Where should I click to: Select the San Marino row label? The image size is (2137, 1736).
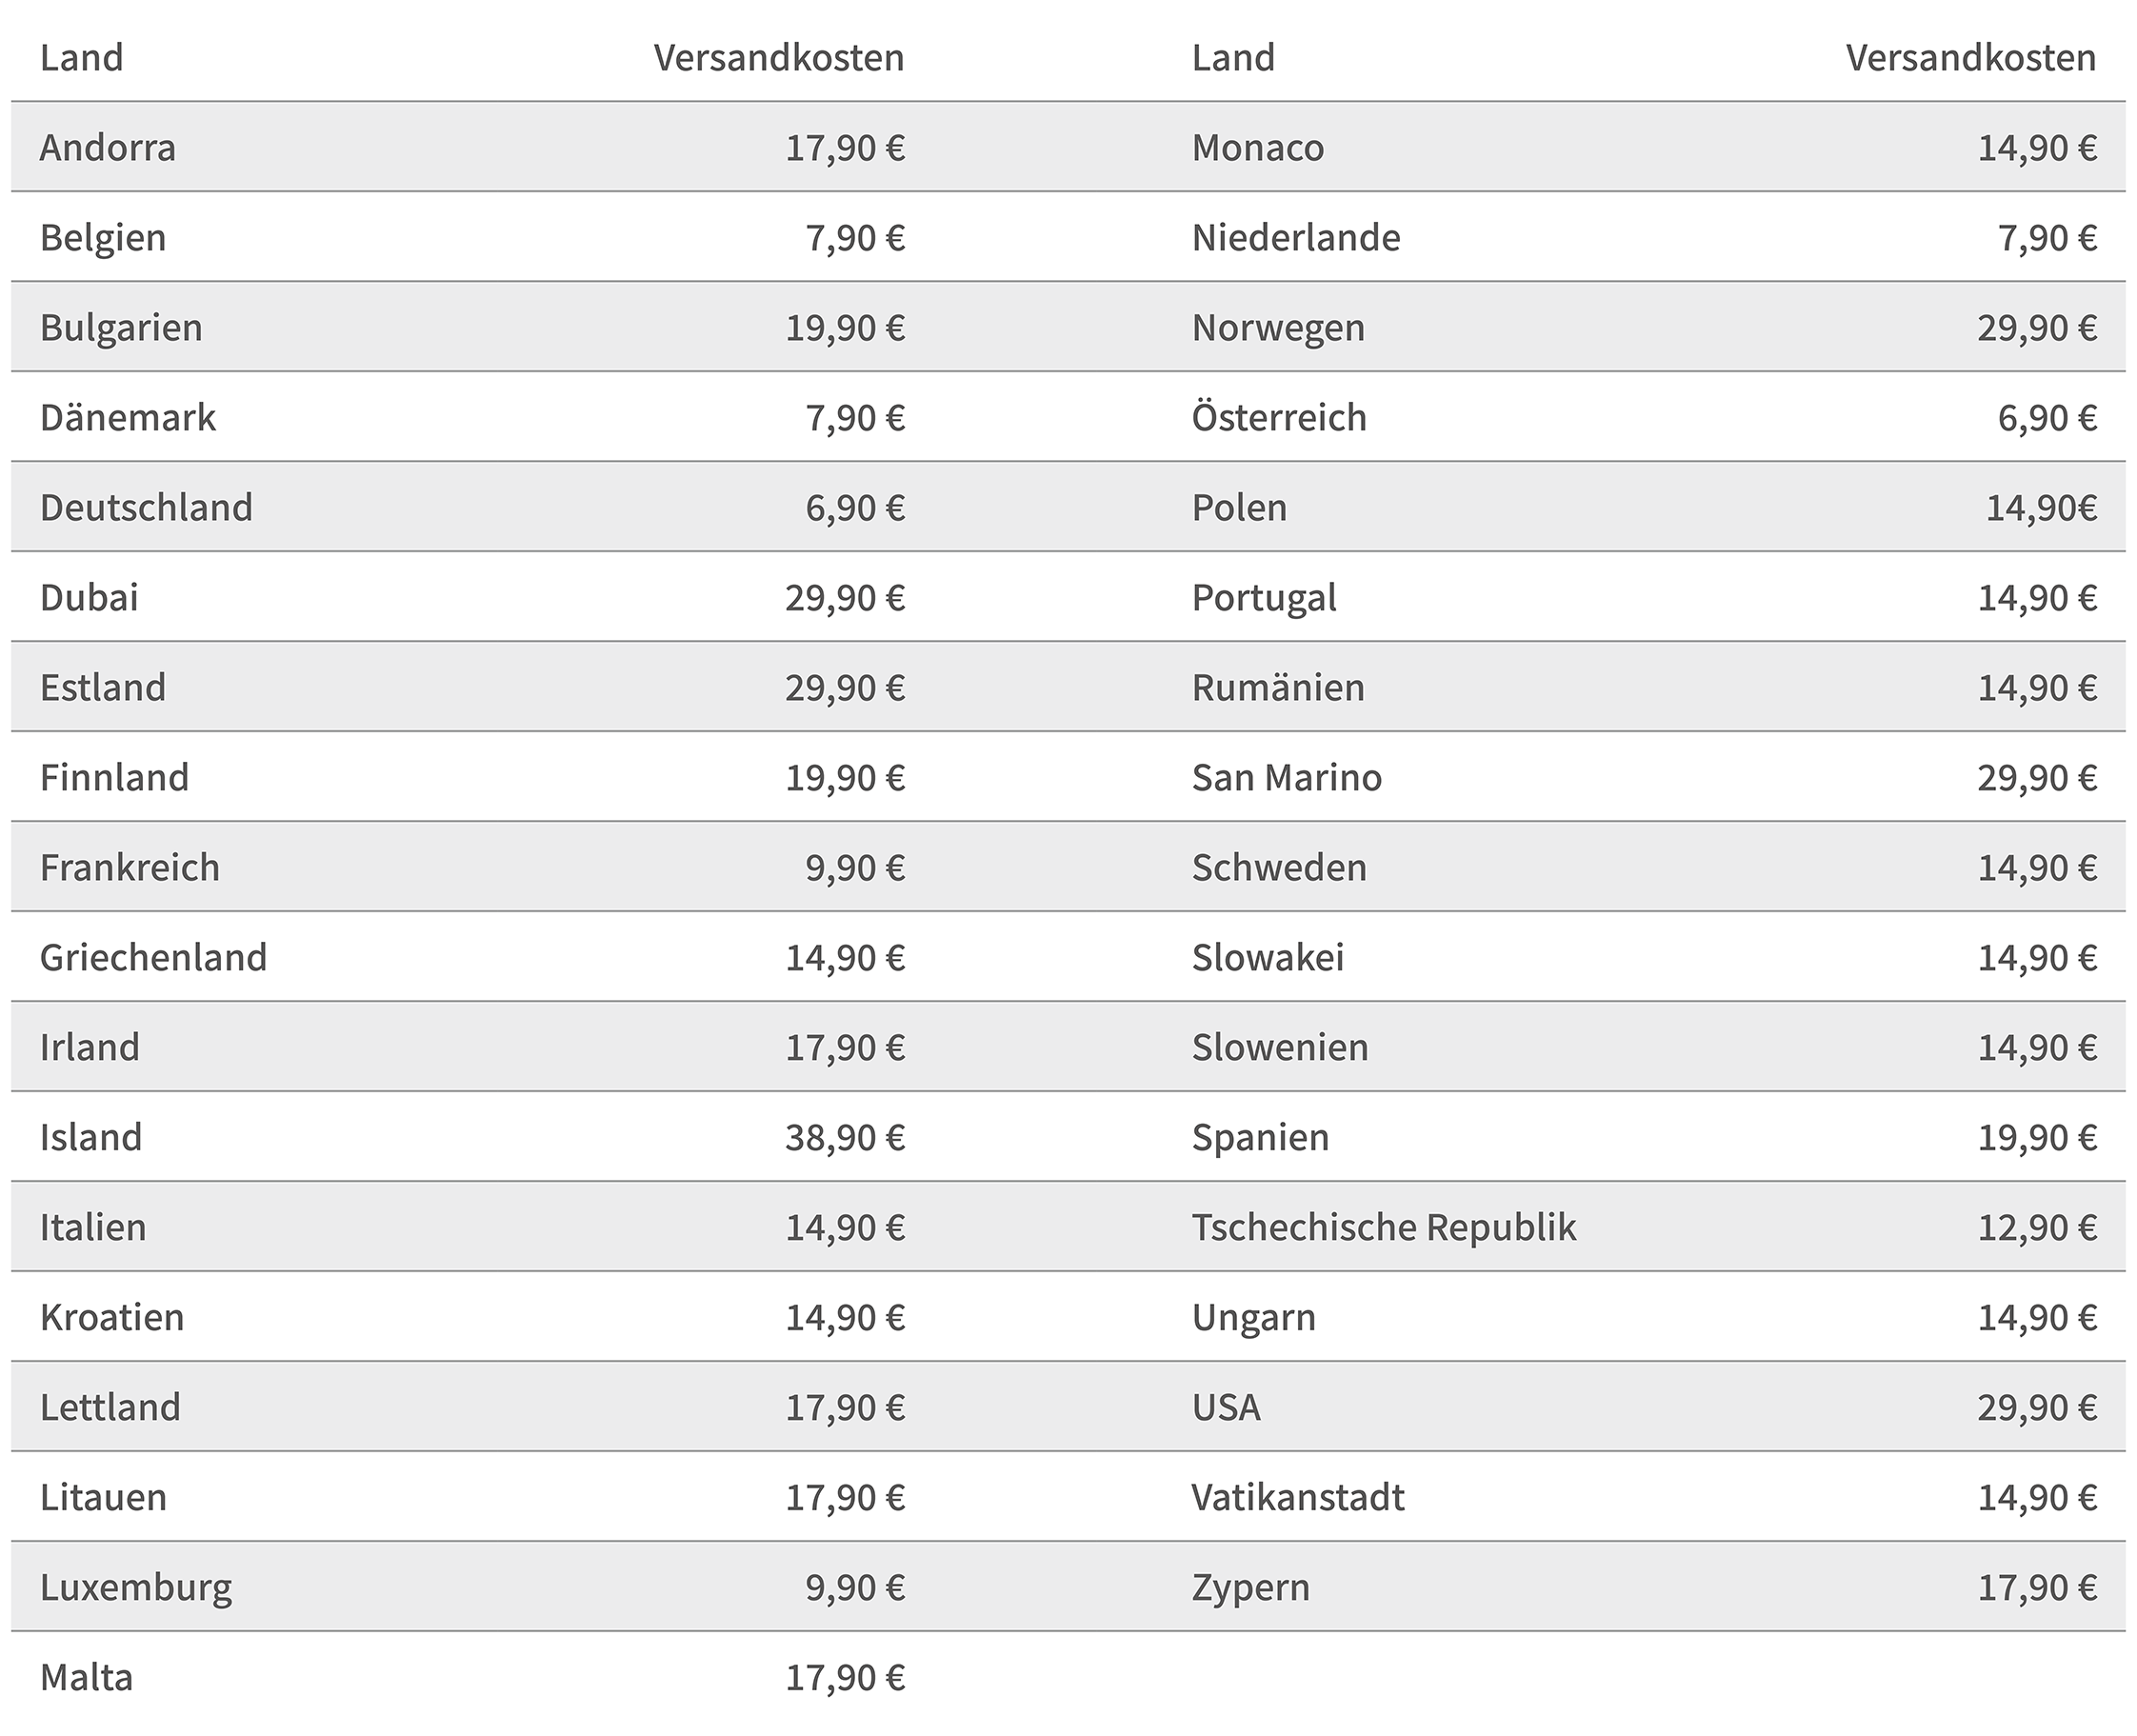point(1287,778)
